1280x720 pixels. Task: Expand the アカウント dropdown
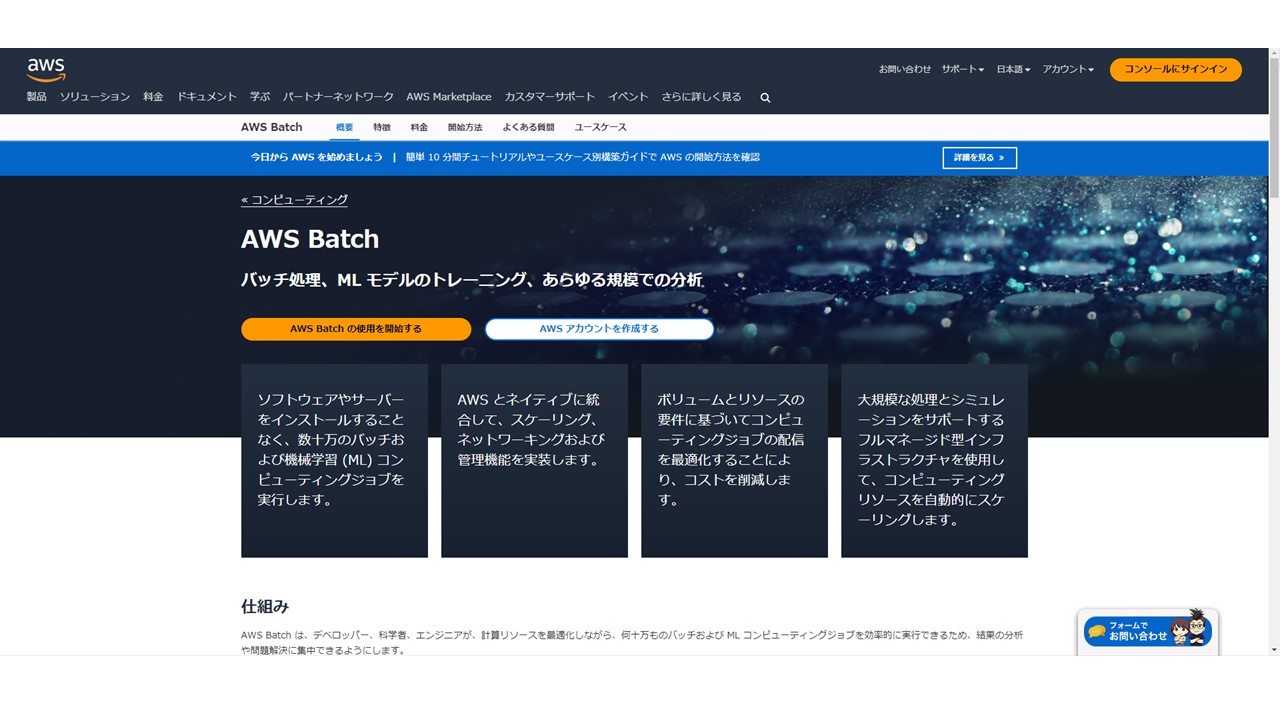click(1068, 69)
